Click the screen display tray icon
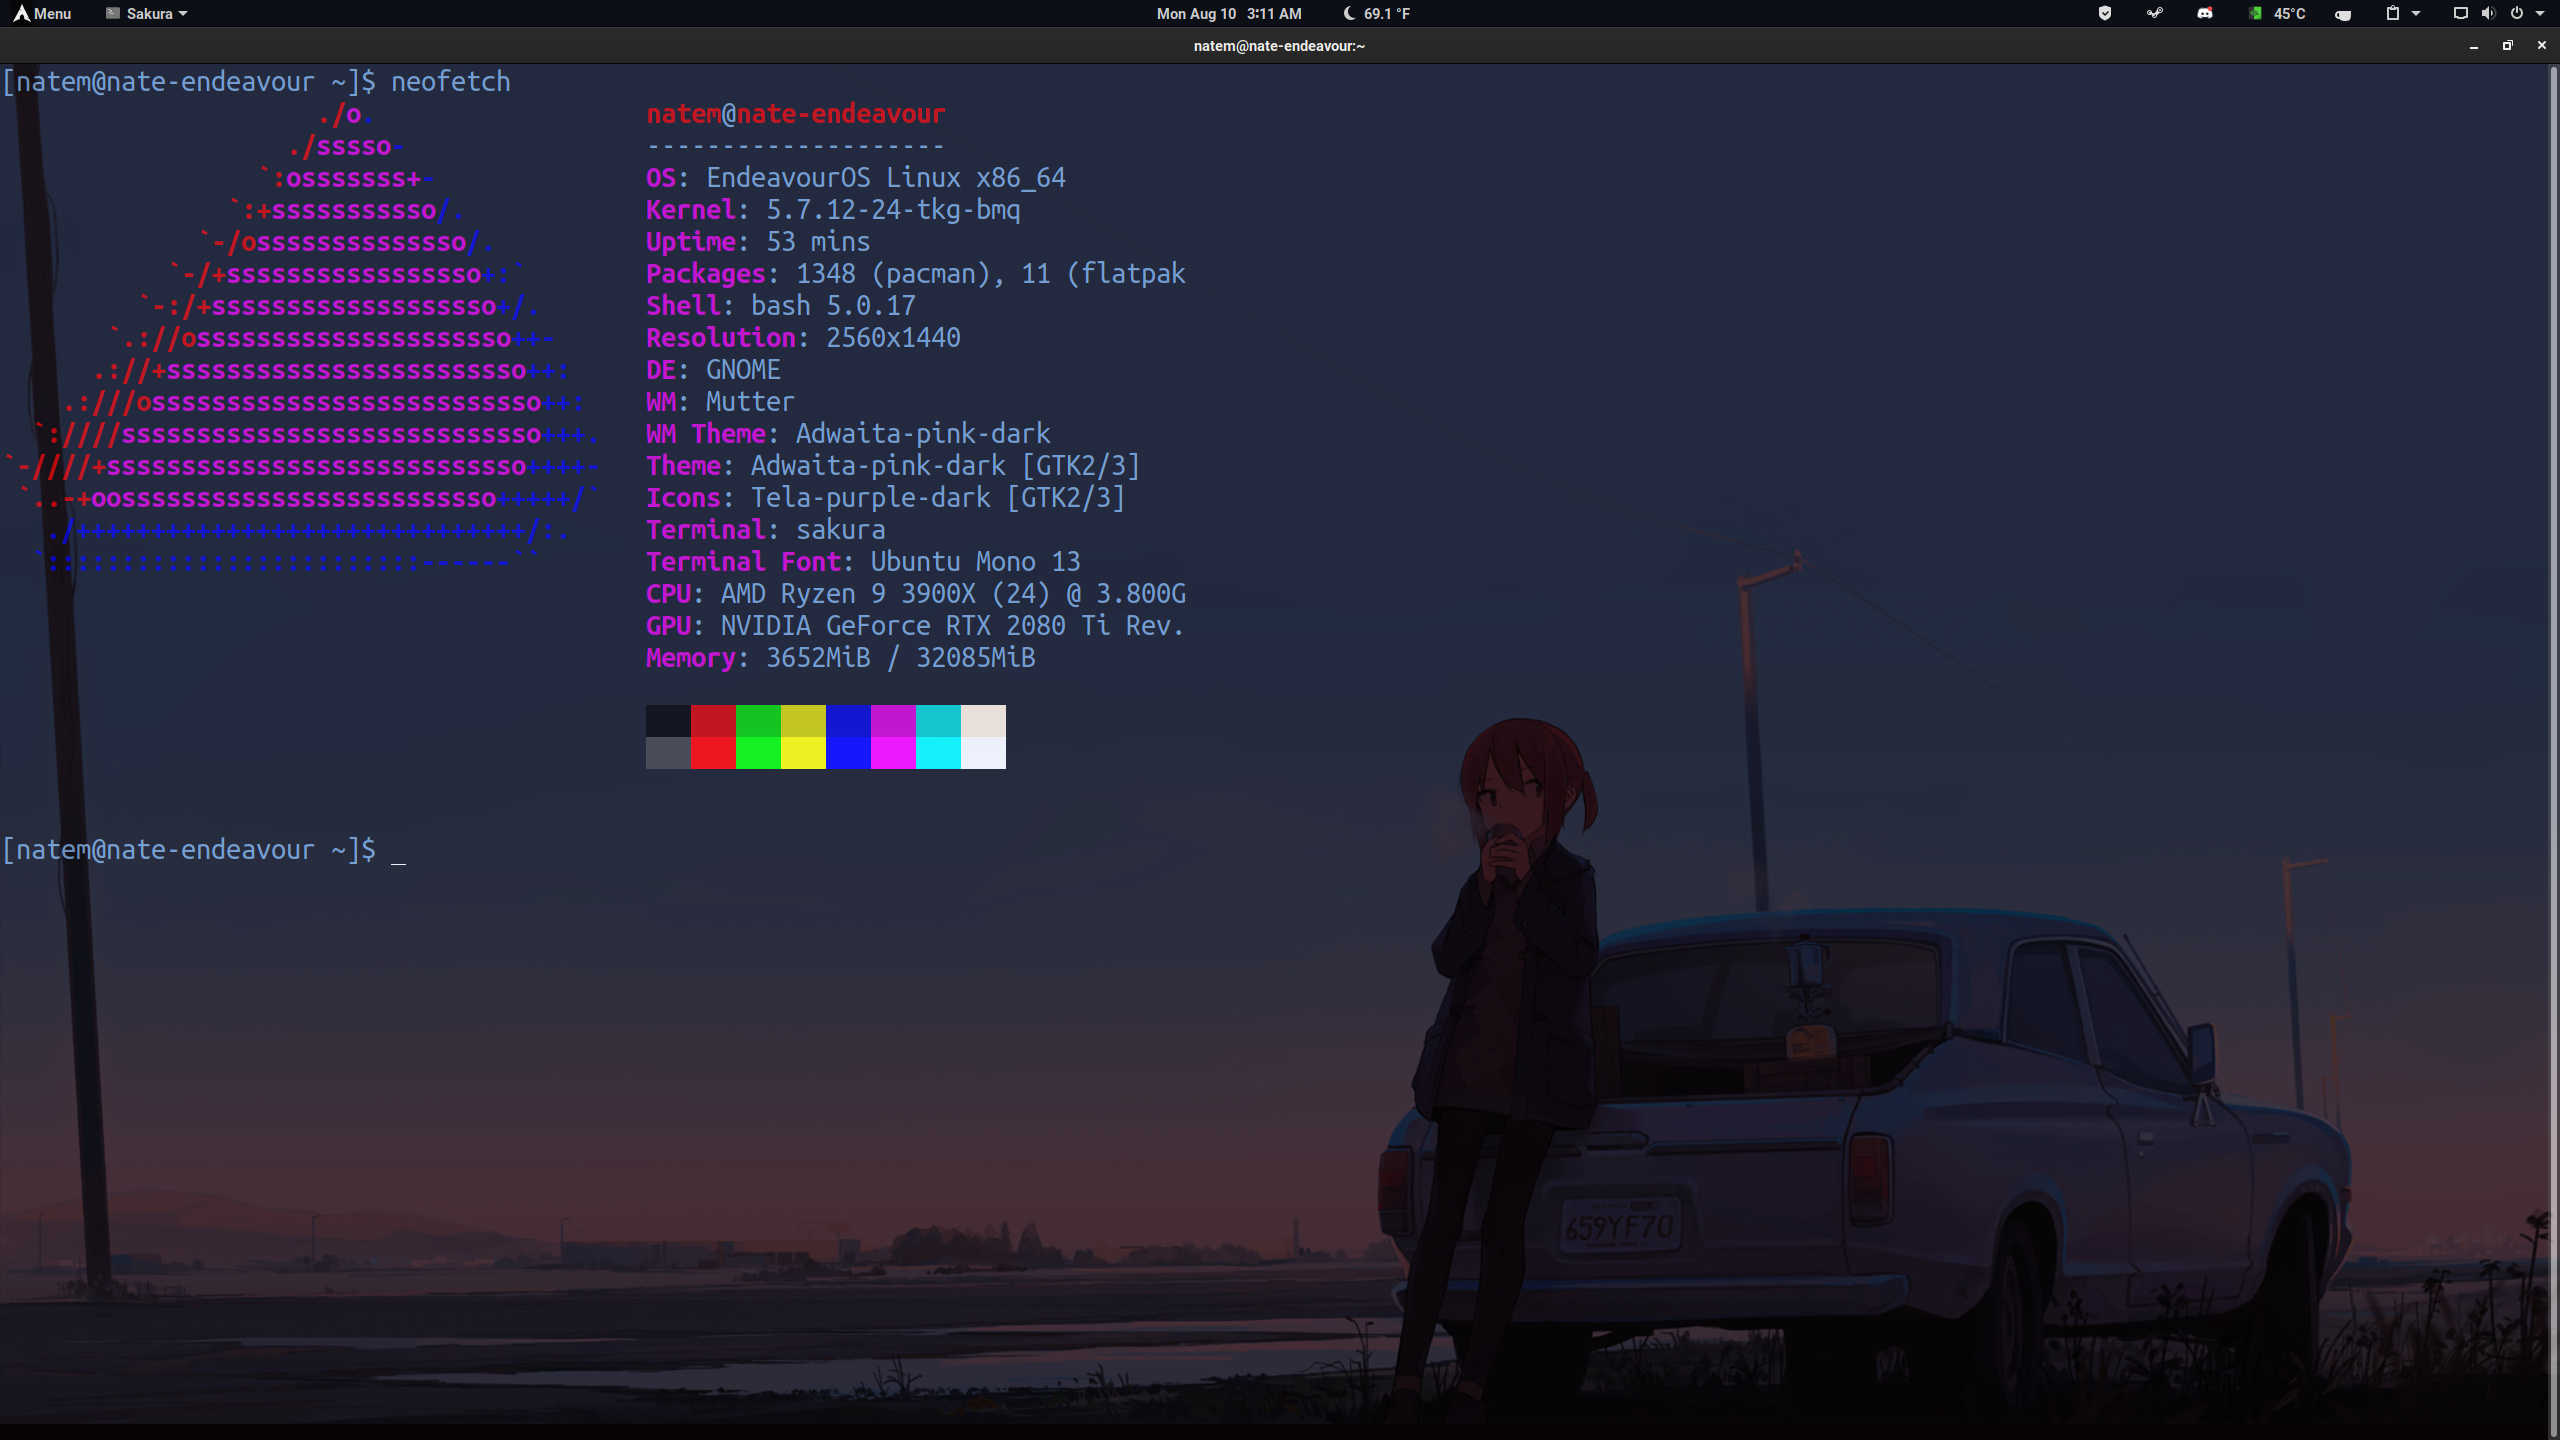The image size is (2560, 1440). pyautogui.click(x=2460, y=13)
